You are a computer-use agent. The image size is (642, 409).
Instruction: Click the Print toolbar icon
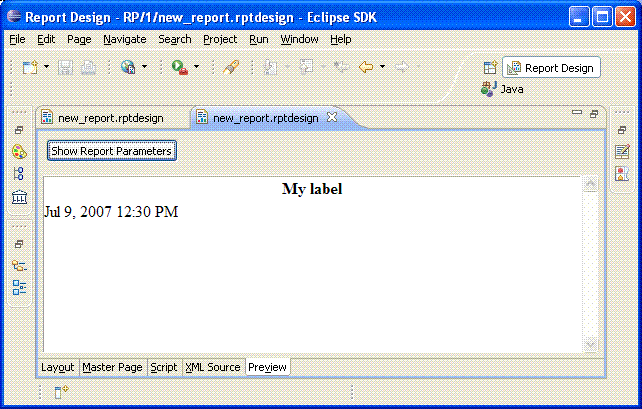point(88,67)
